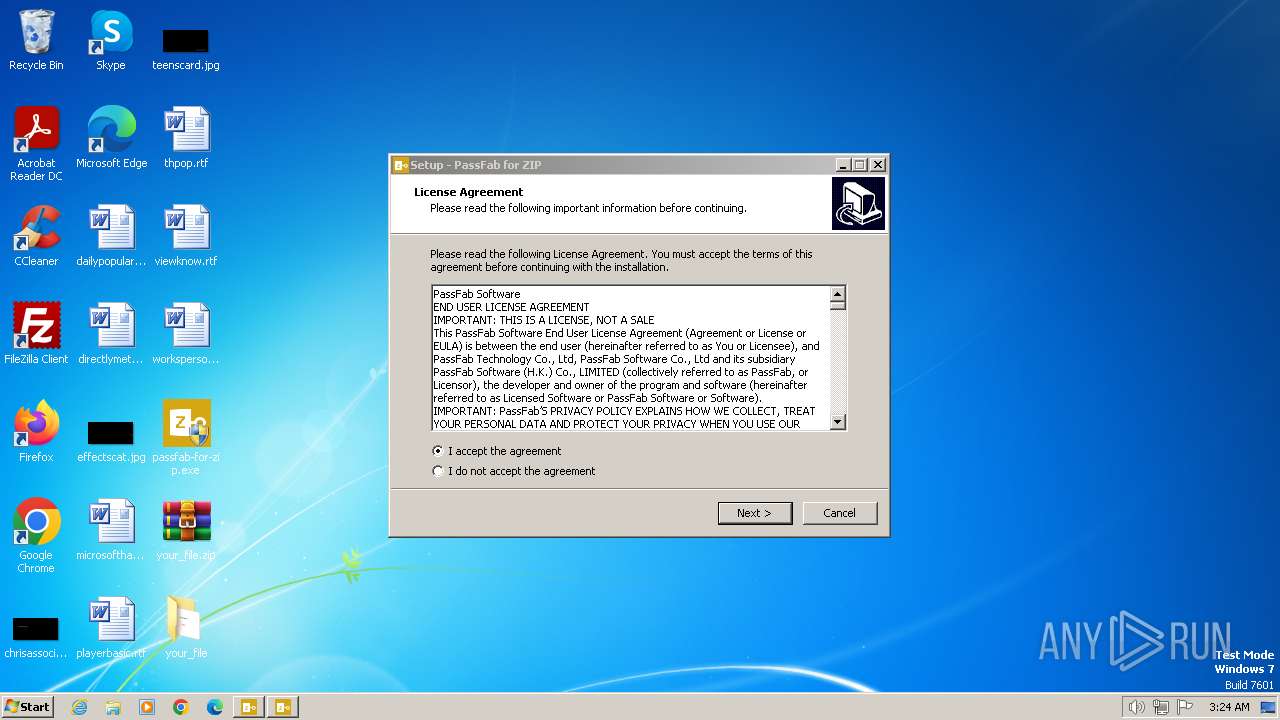The height and width of the screenshot is (720, 1280).
Task: Select effectscat.jpg desktop file
Action: 111,440
